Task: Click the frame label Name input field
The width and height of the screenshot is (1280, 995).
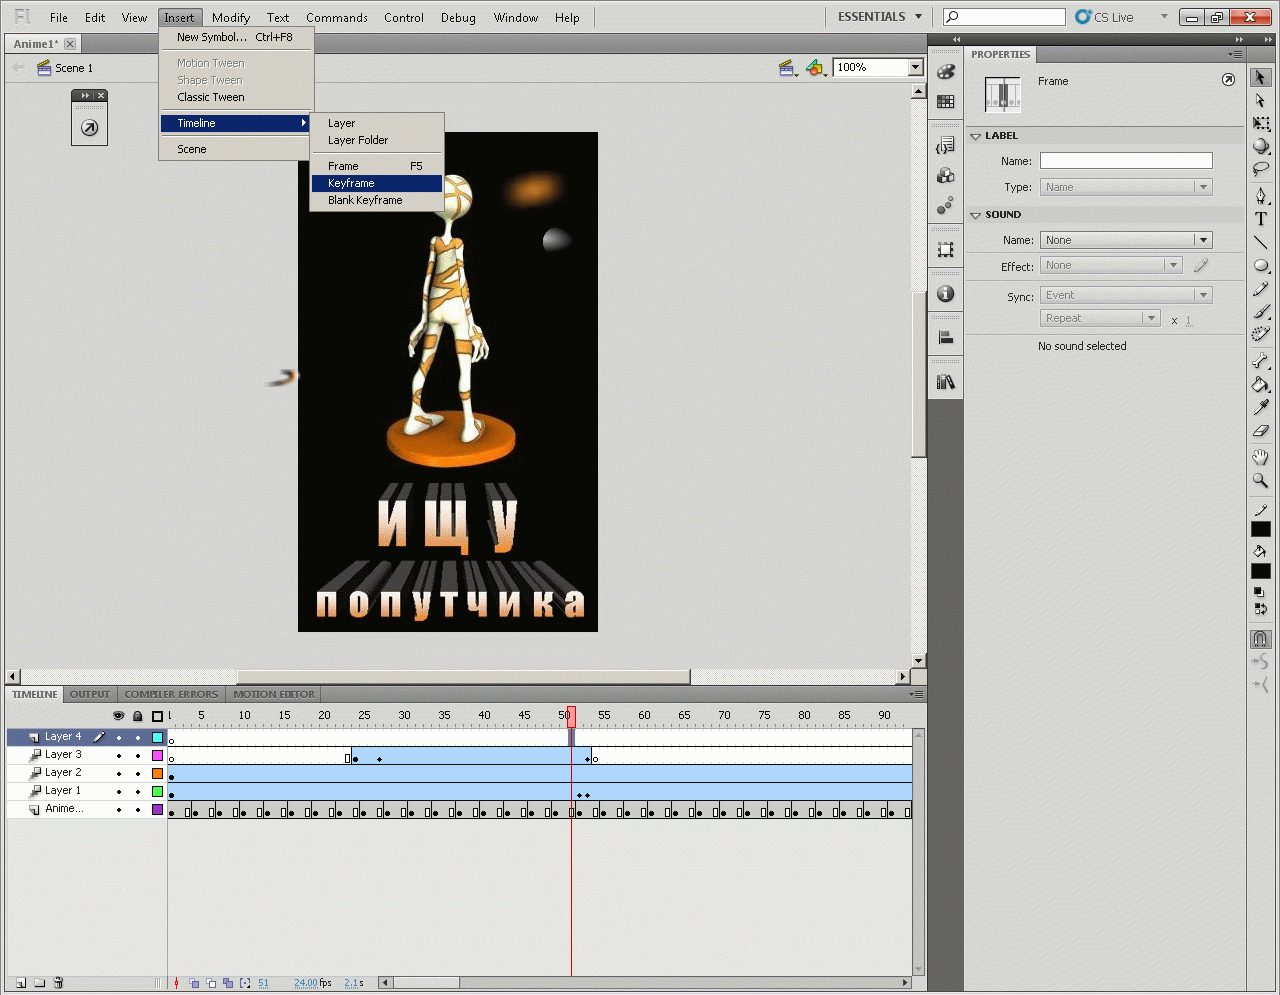Action: click(1126, 161)
